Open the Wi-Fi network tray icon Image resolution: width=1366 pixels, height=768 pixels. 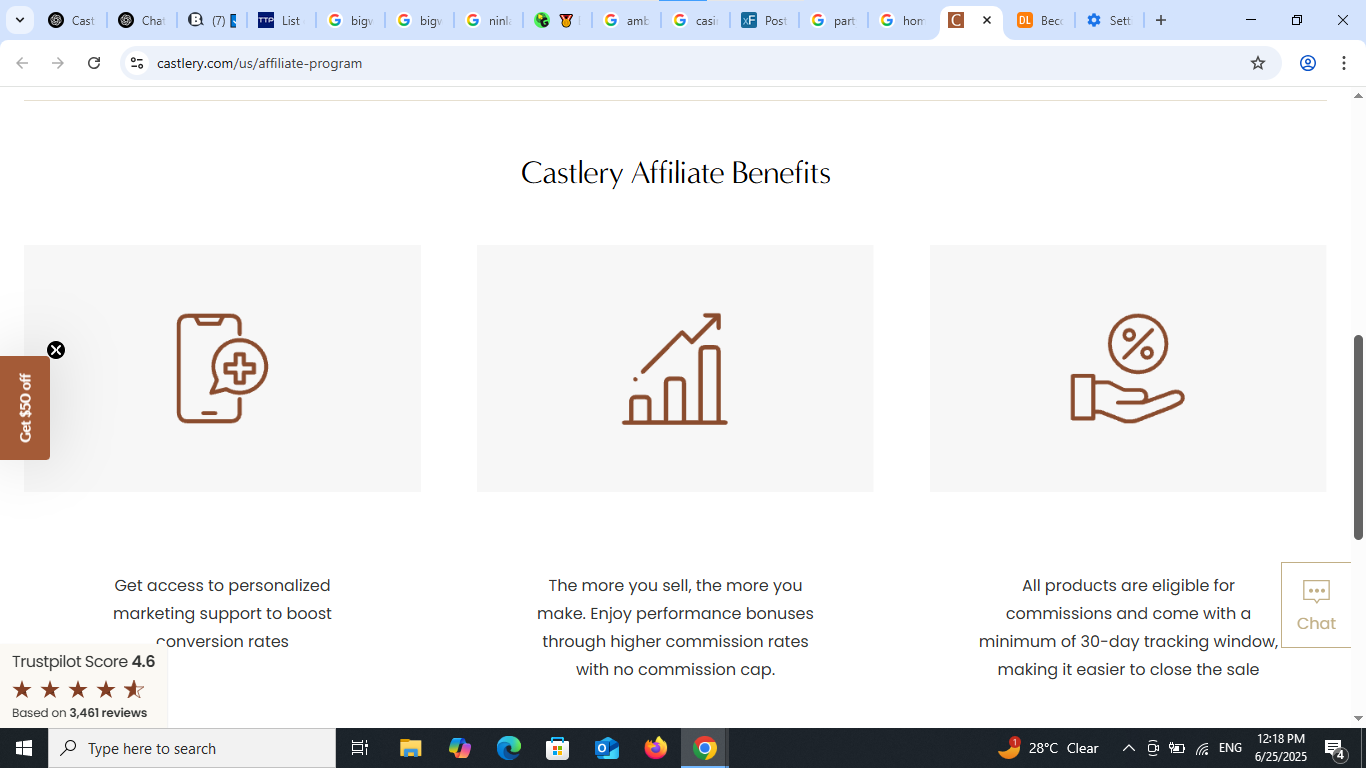(x=1202, y=748)
